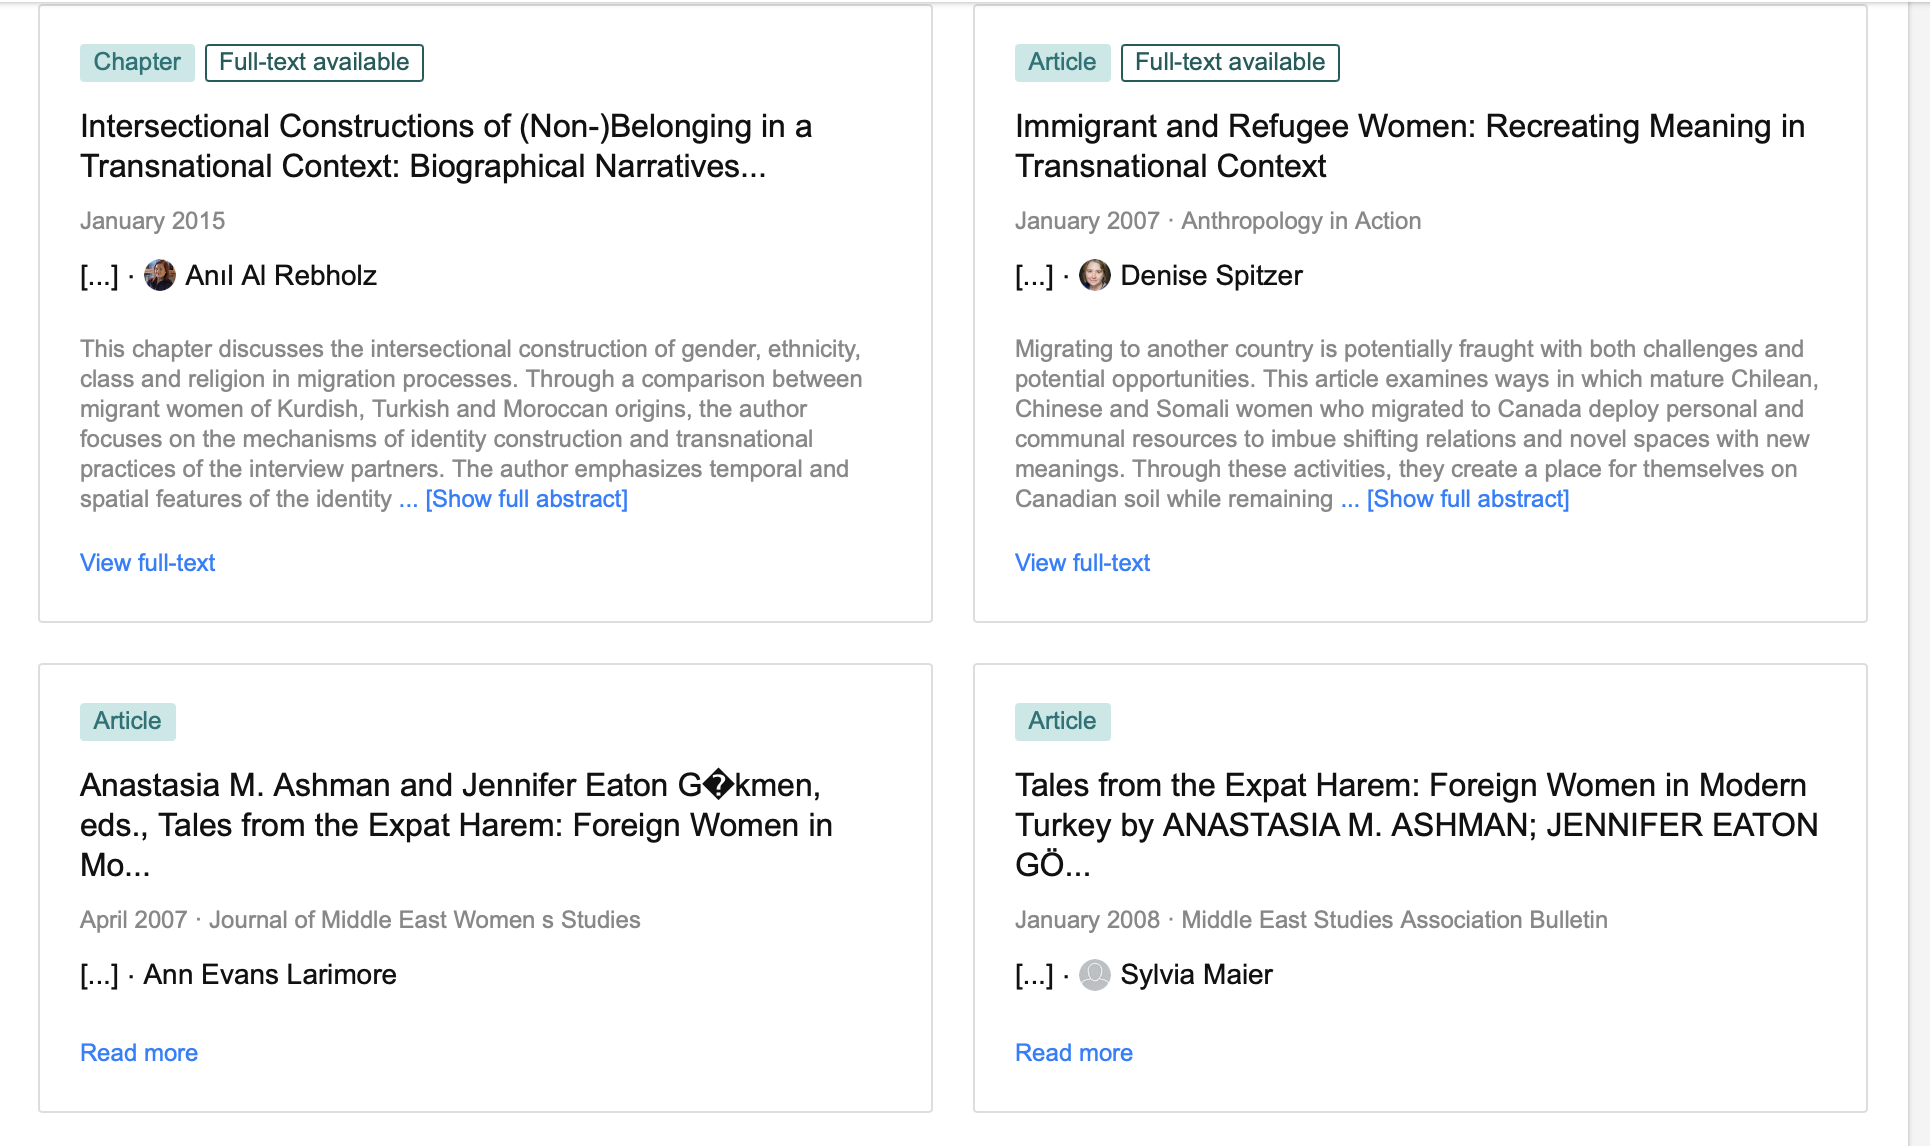Click the Full-text available badge on the Chapter card
Viewport: 1930px width, 1146px height.
314,62
